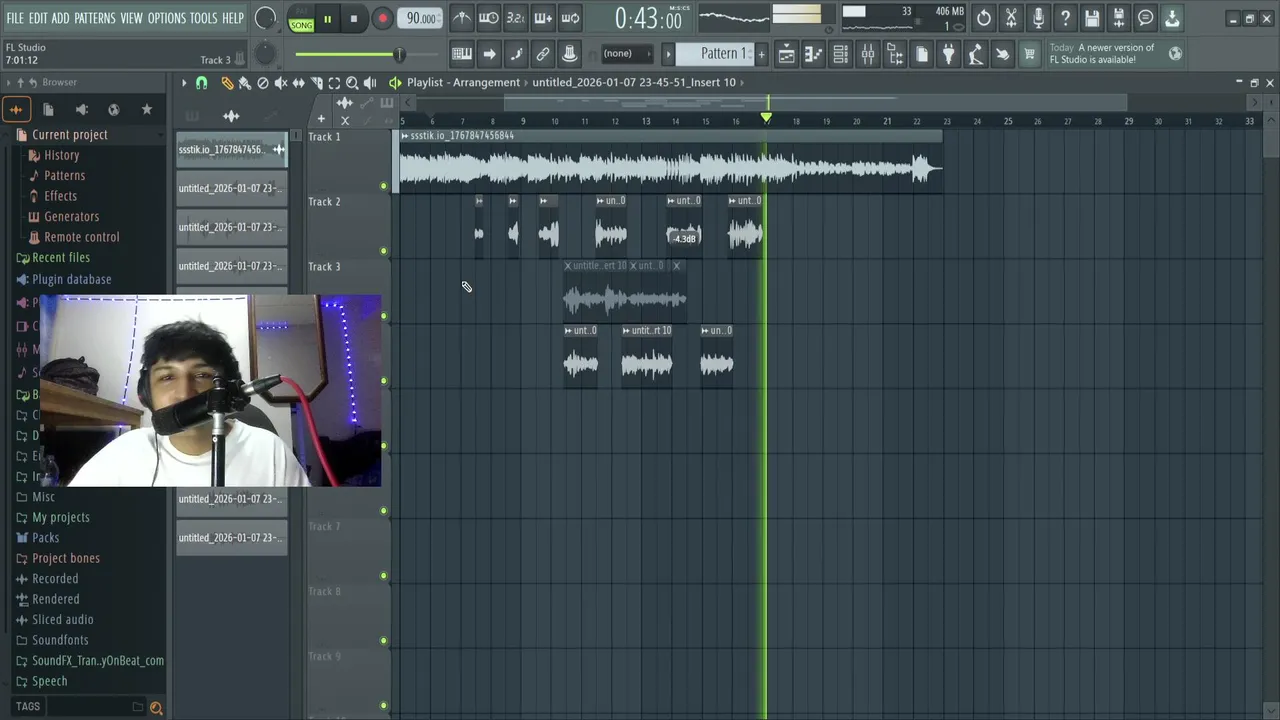This screenshot has height=720, width=1280.
Task: Open the Playlist view
Action: (x=786, y=54)
